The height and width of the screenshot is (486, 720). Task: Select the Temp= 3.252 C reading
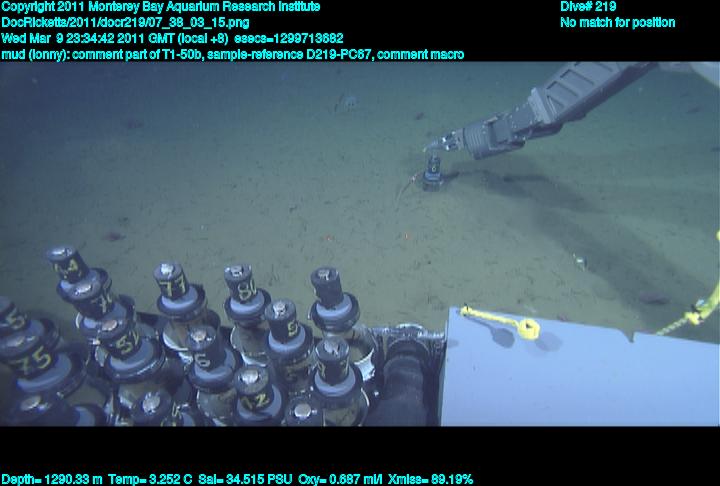click(x=150, y=479)
